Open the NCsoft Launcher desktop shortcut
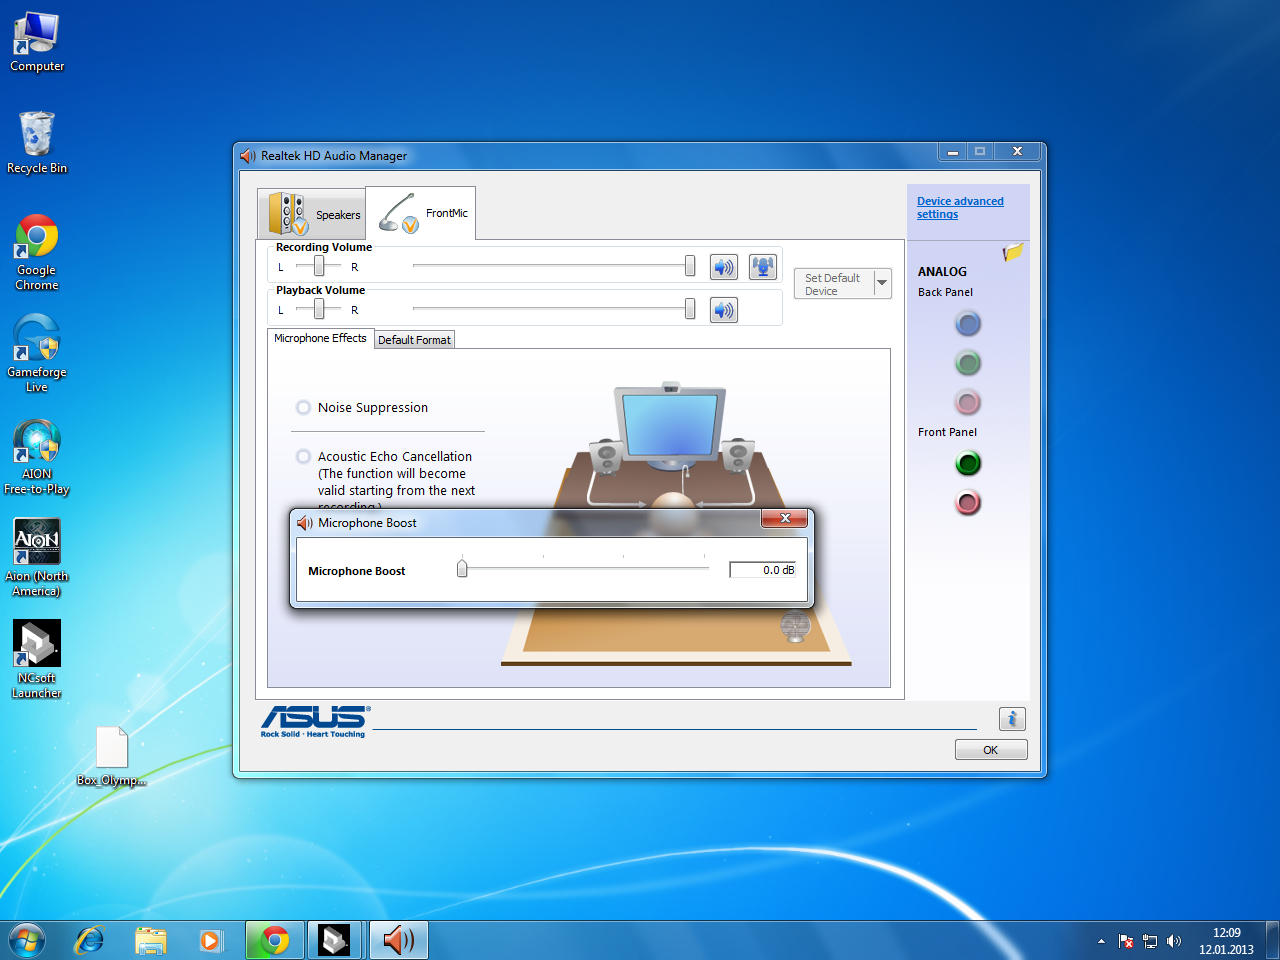 point(37,659)
